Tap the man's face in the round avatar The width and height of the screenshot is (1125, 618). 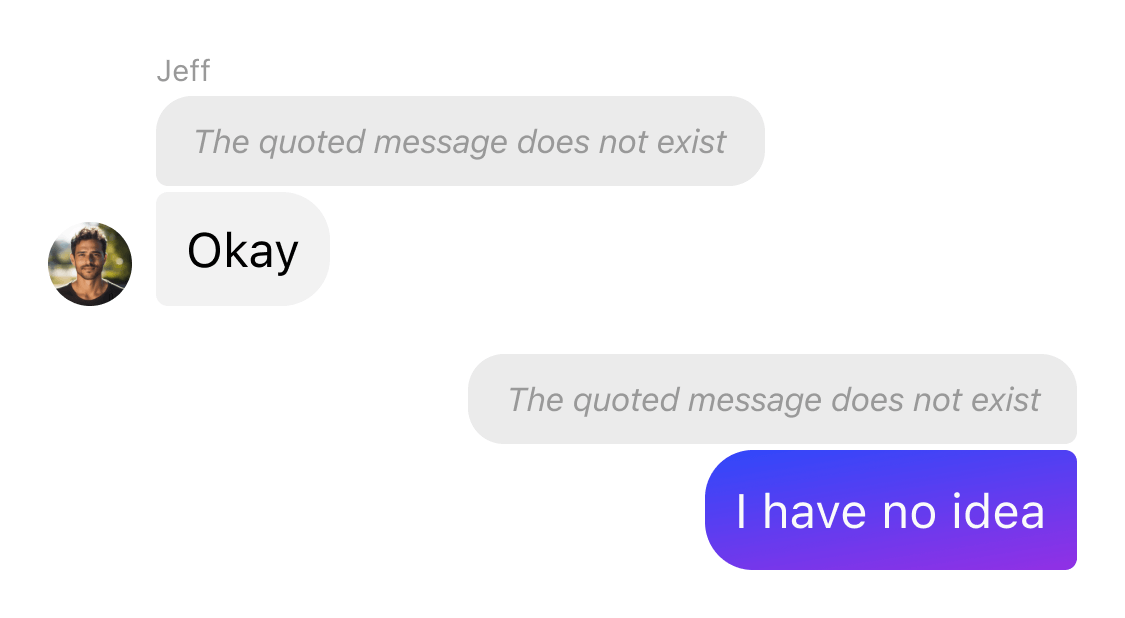[88, 255]
